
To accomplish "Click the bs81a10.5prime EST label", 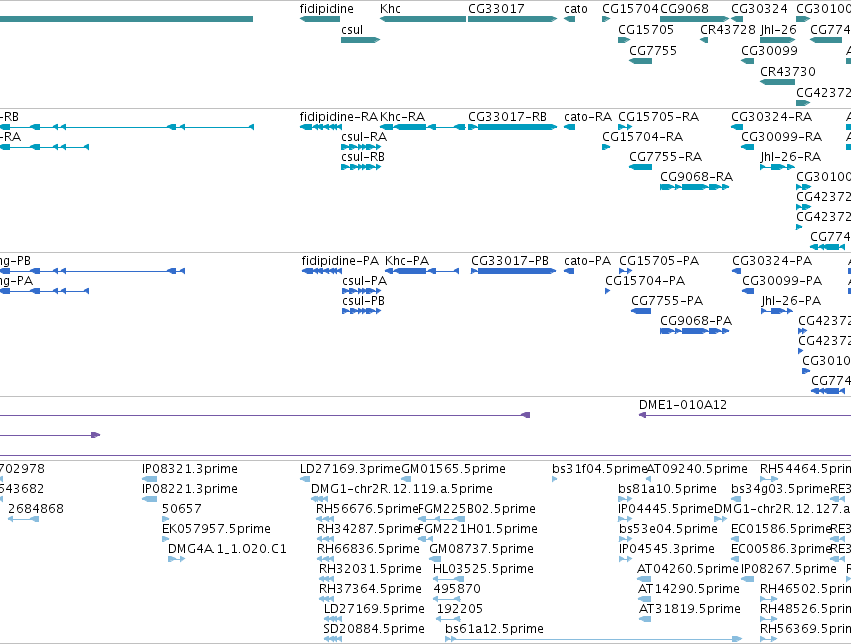I will coord(668,489).
